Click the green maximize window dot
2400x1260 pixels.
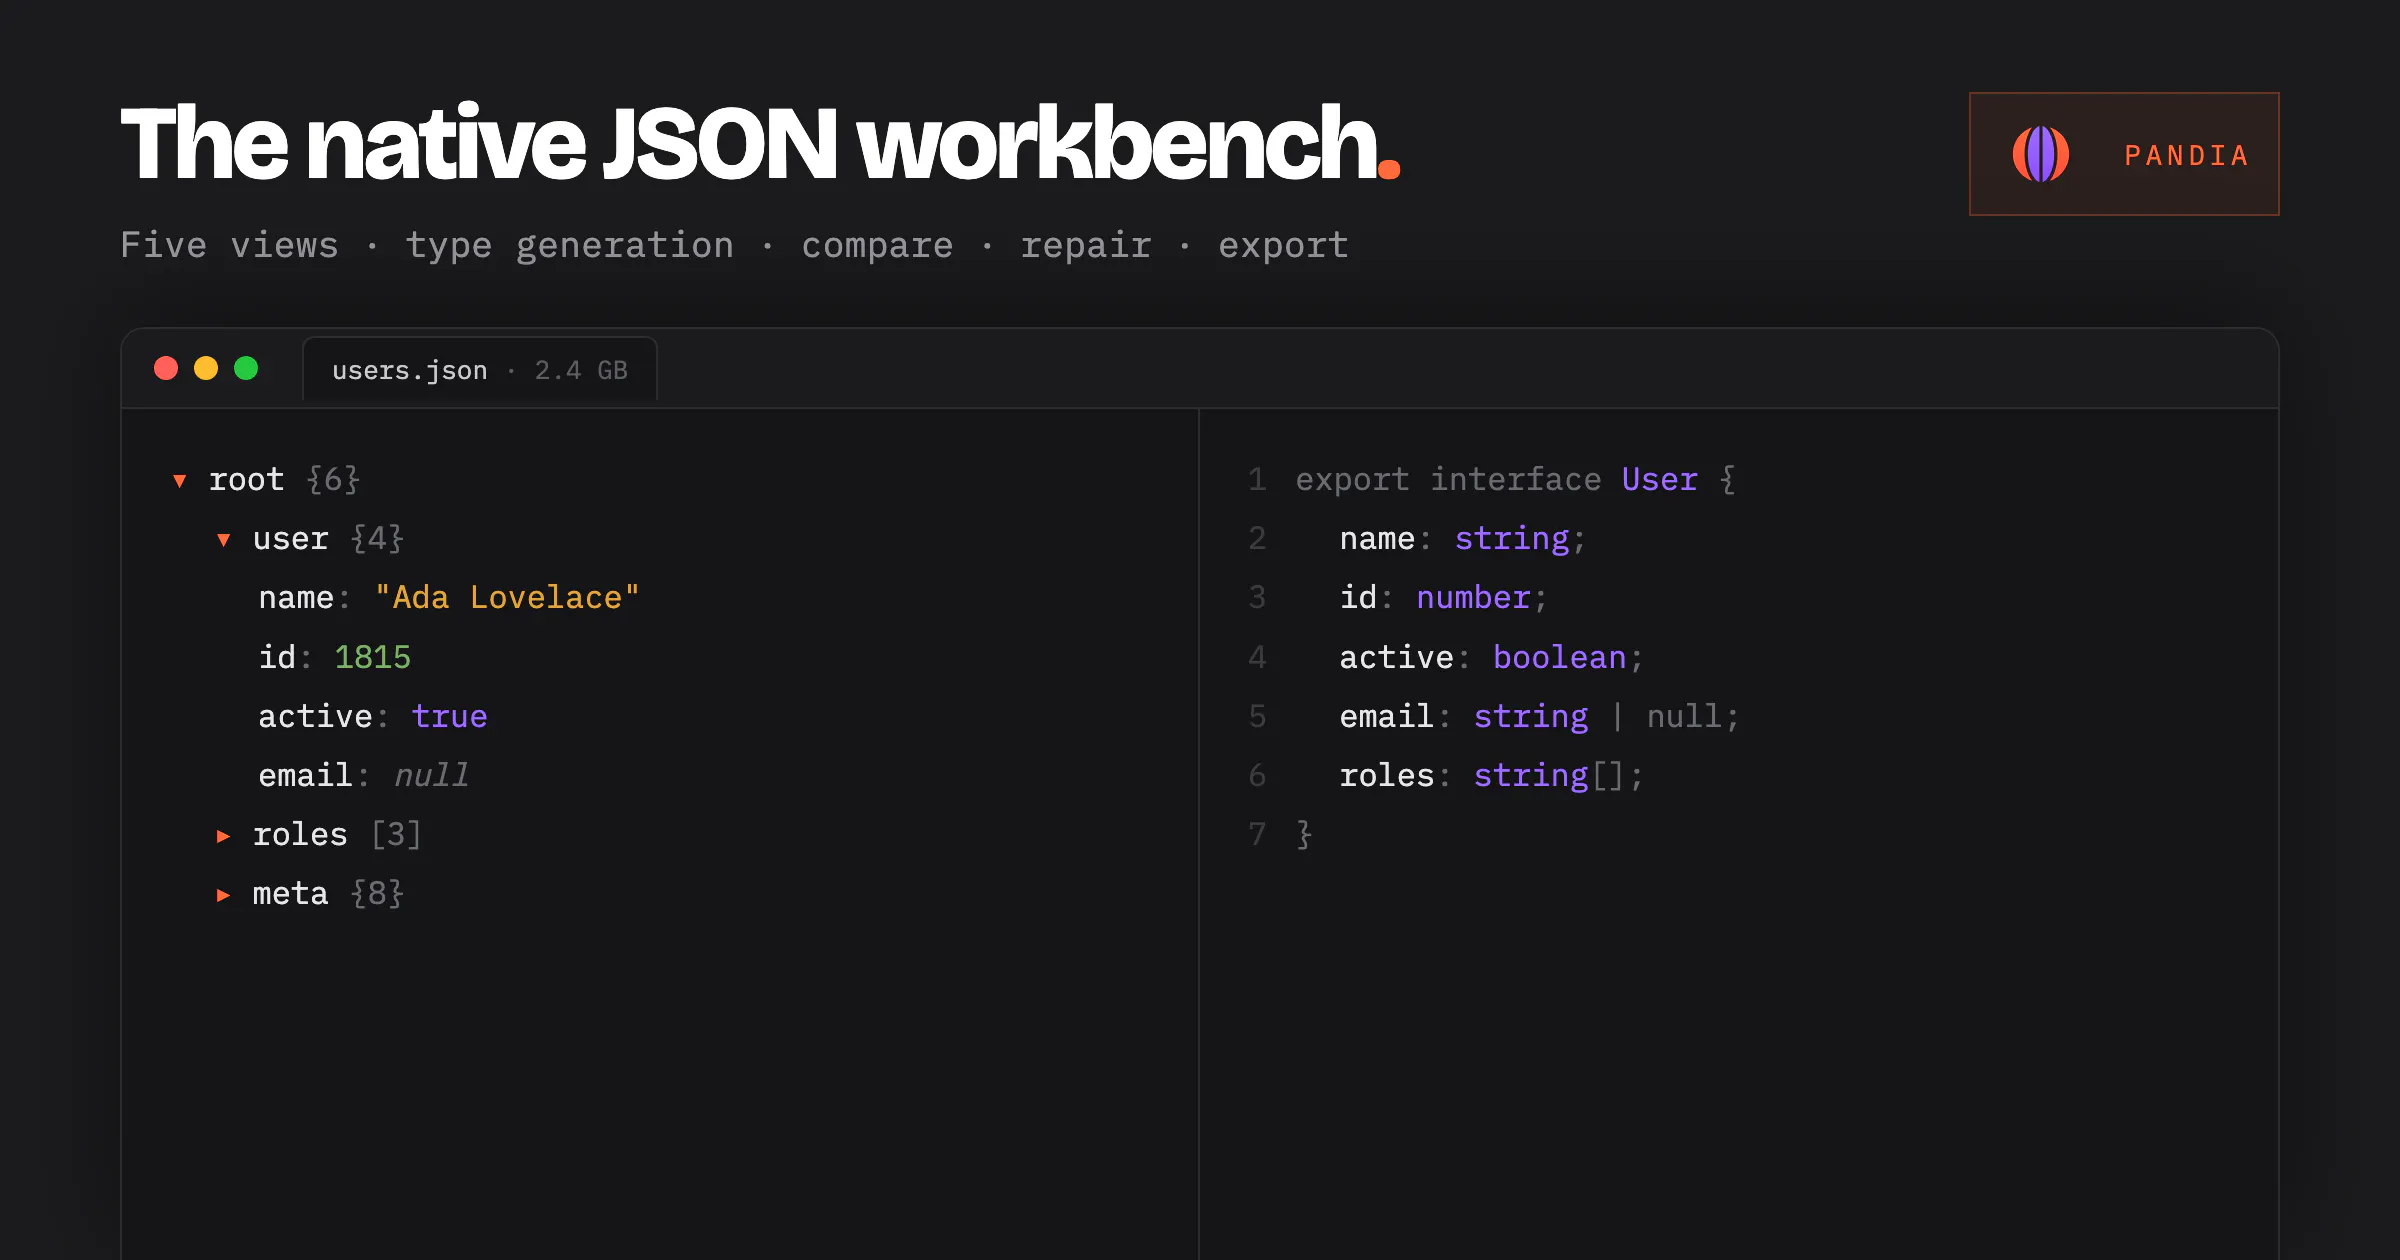246,369
